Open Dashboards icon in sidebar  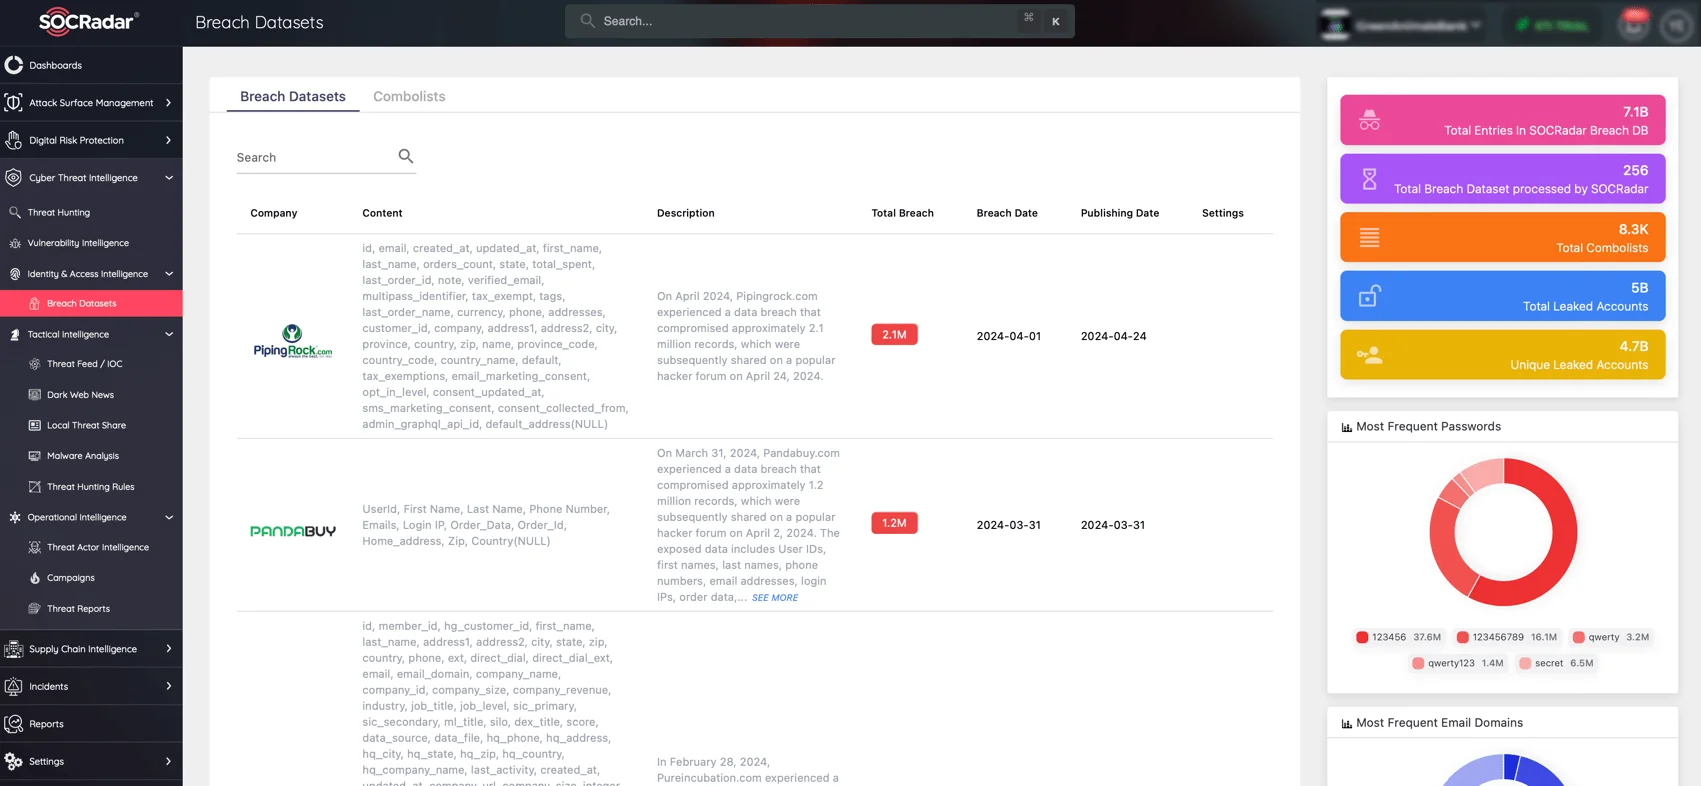[x=14, y=65]
